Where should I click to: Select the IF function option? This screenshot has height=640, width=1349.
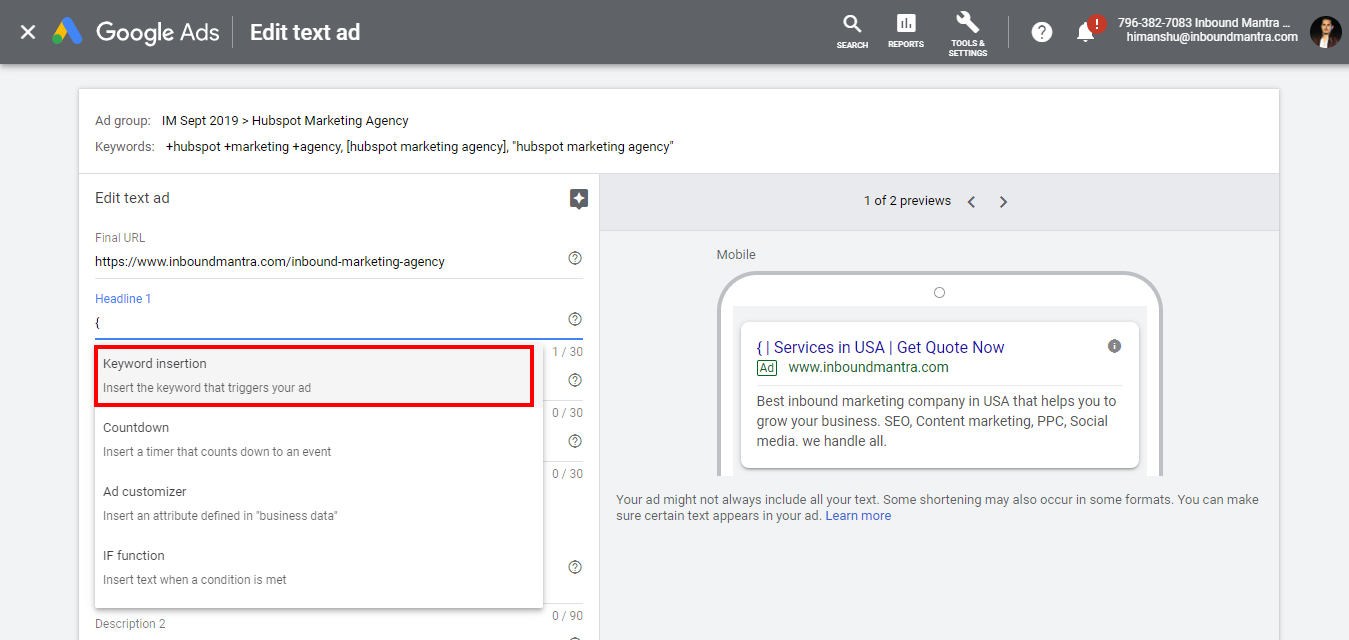319,567
